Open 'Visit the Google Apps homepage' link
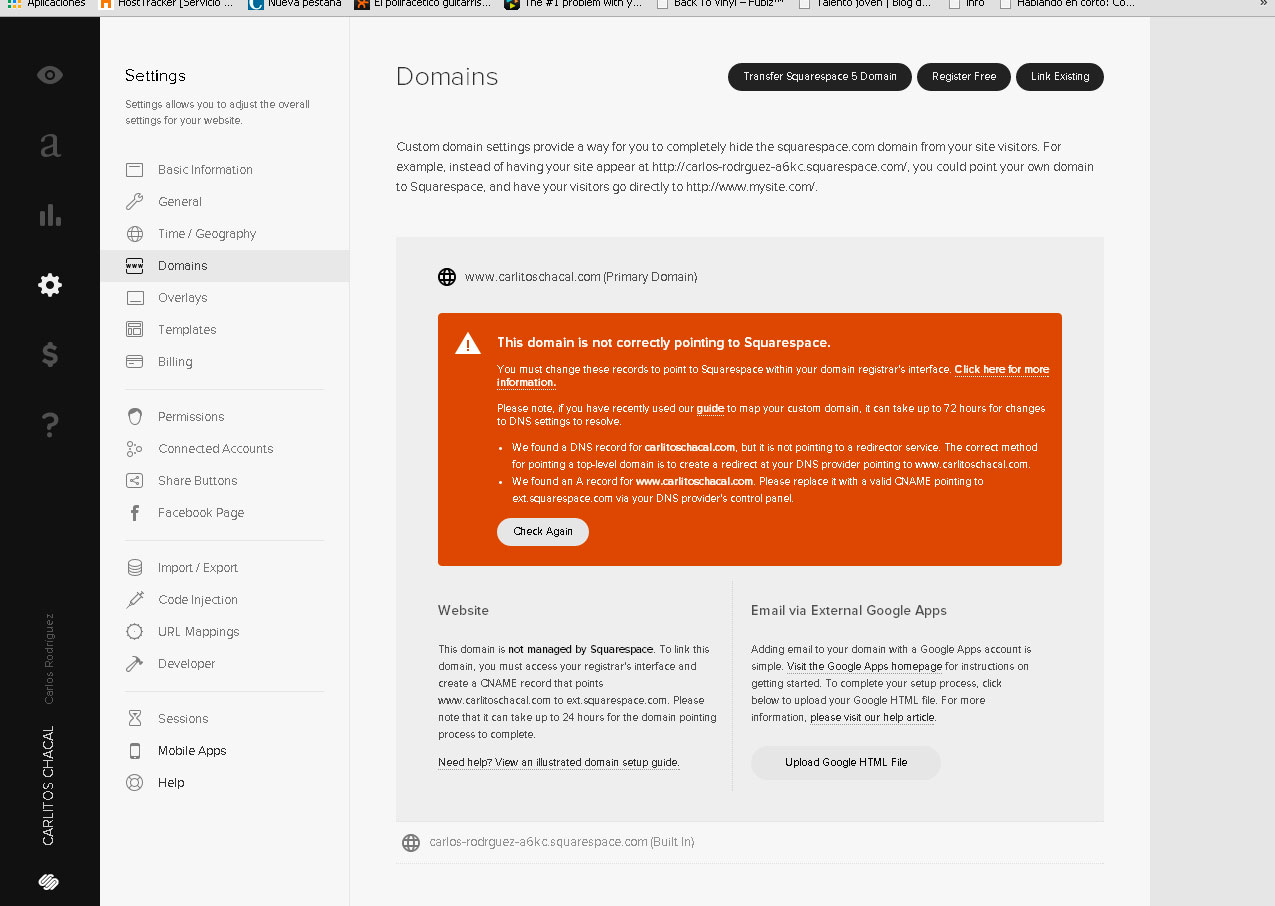This screenshot has height=906, width=1275. pos(865,667)
